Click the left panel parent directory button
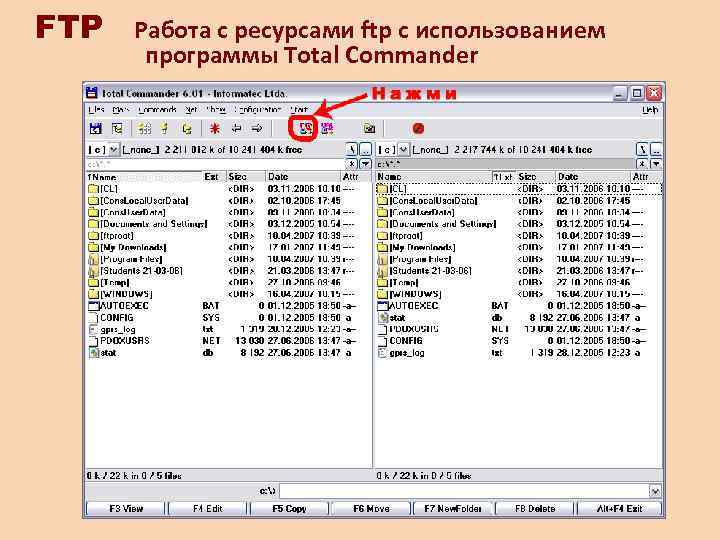 (x=365, y=150)
